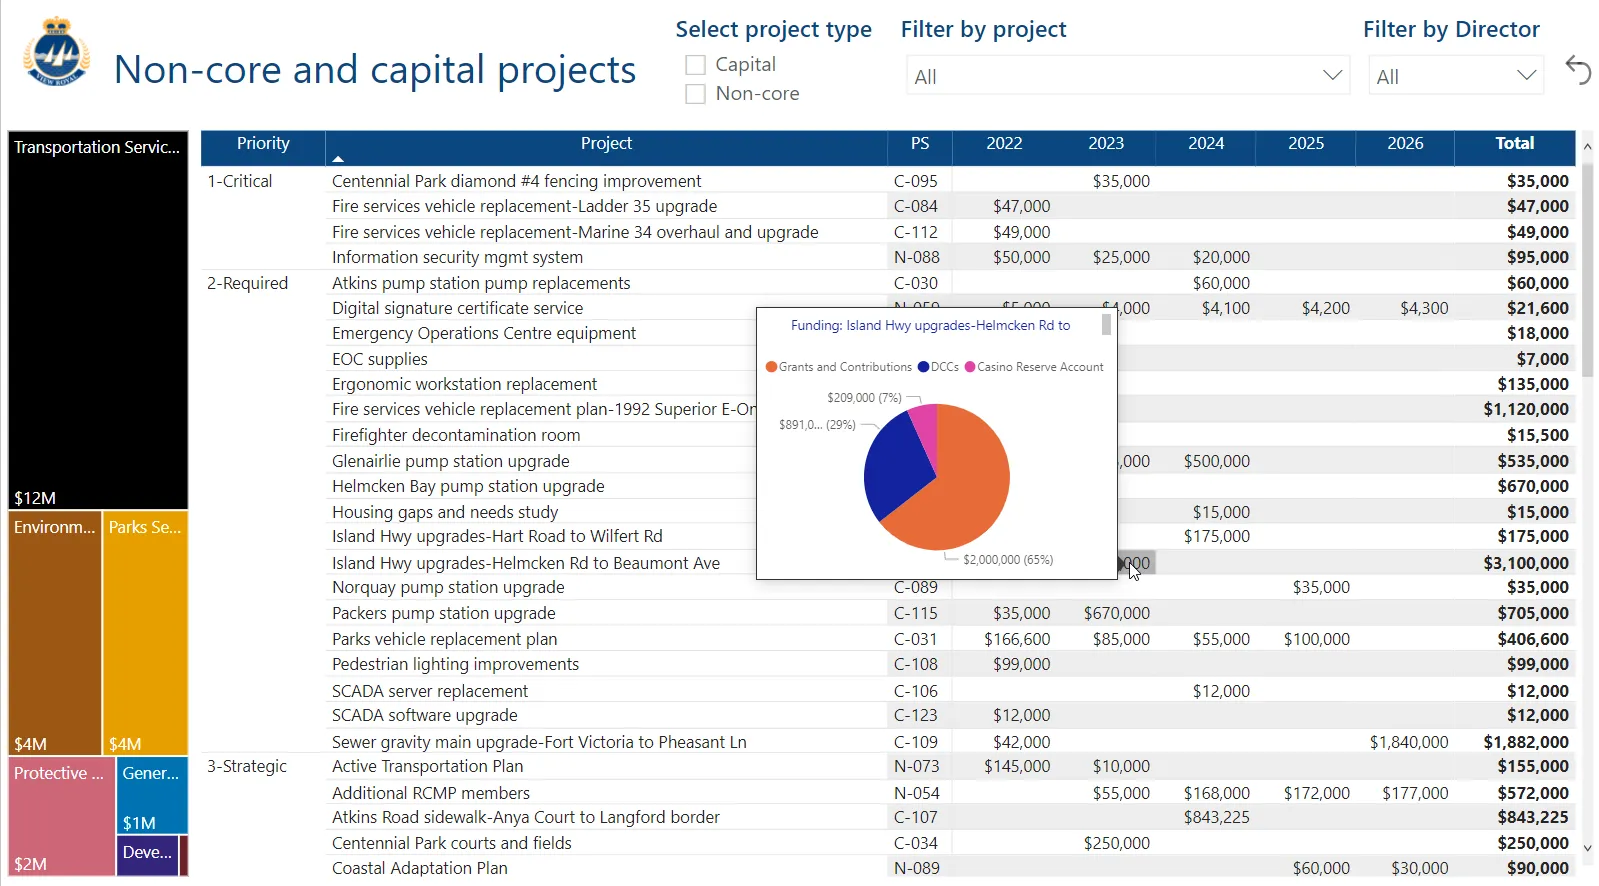Image resolution: width=1599 pixels, height=886 pixels.
Task: Select Firefighter decontamination room project
Action: tap(456, 435)
